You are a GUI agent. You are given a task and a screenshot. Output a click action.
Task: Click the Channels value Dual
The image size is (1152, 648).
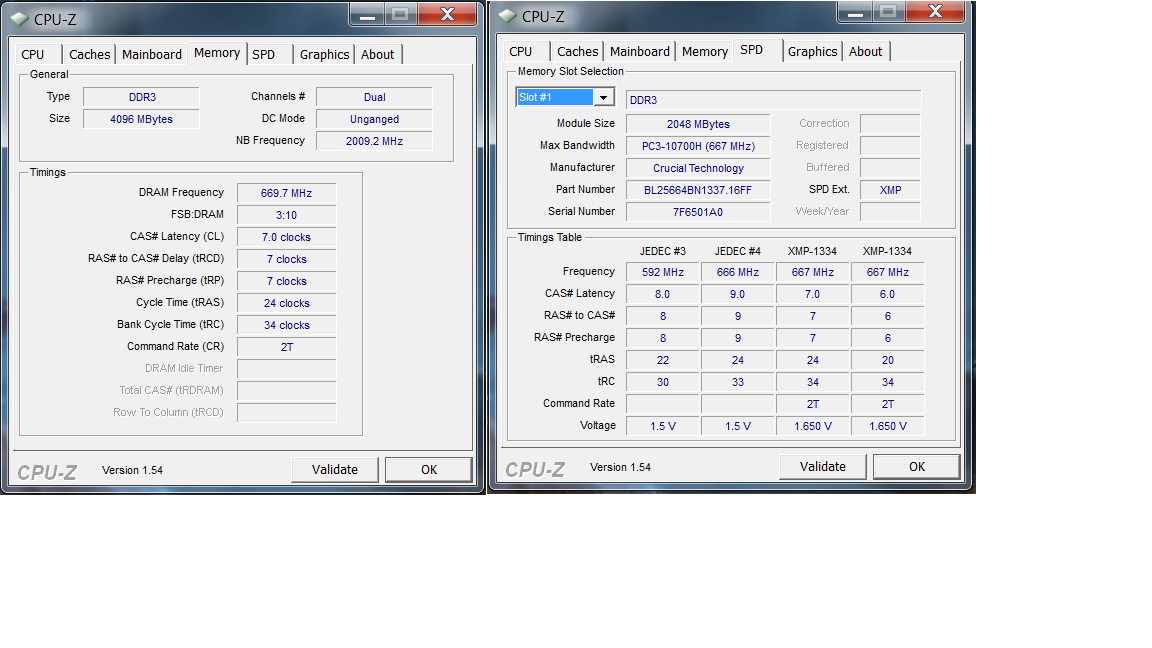374,97
